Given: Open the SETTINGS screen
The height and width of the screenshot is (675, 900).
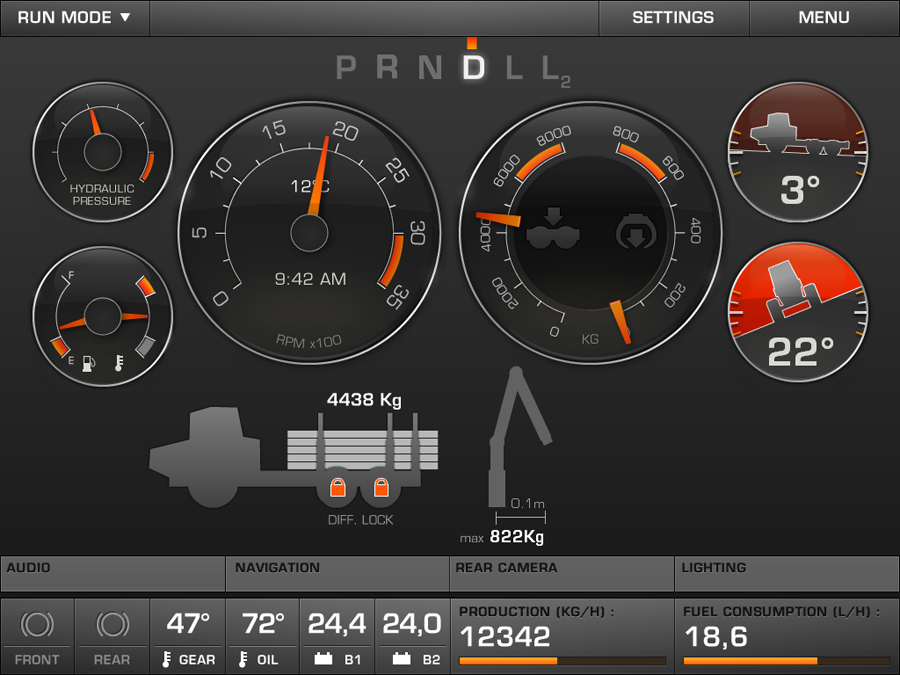Looking at the screenshot, I should pos(673,17).
